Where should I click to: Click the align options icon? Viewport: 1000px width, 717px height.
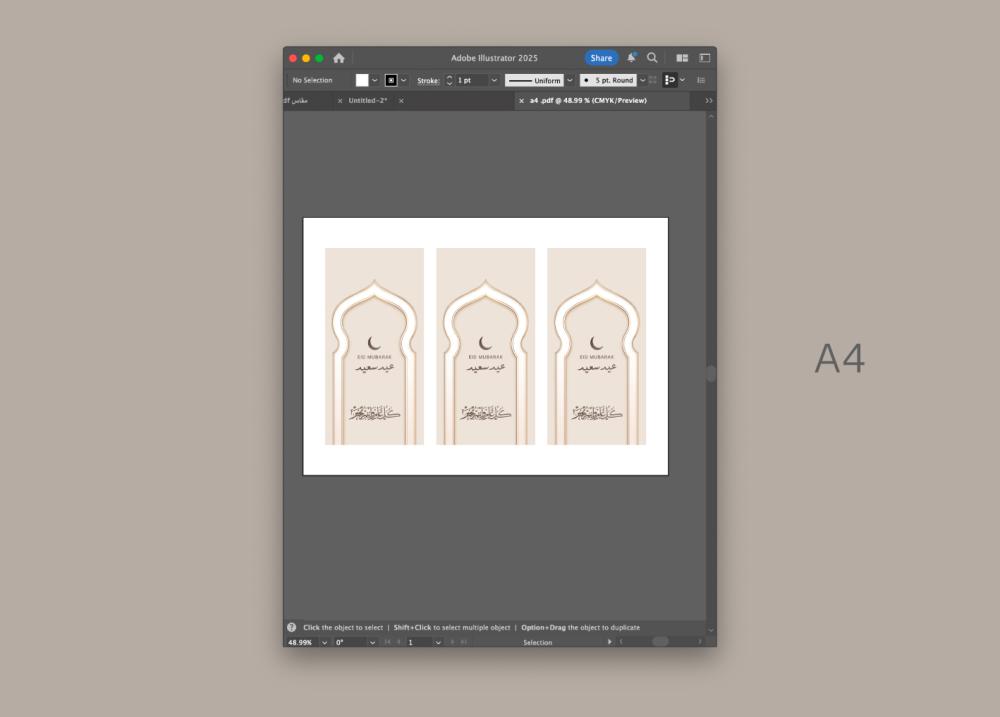(x=670, y=80)
